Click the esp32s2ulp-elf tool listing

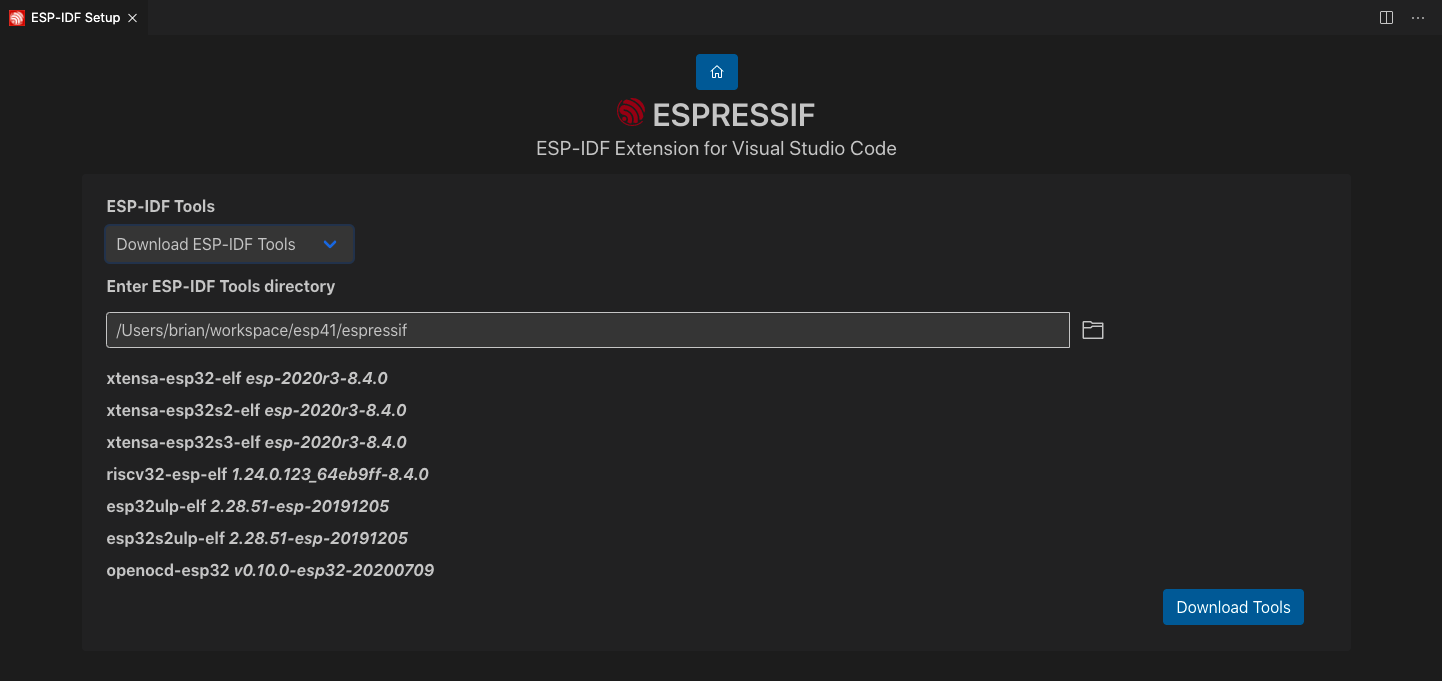257,538
